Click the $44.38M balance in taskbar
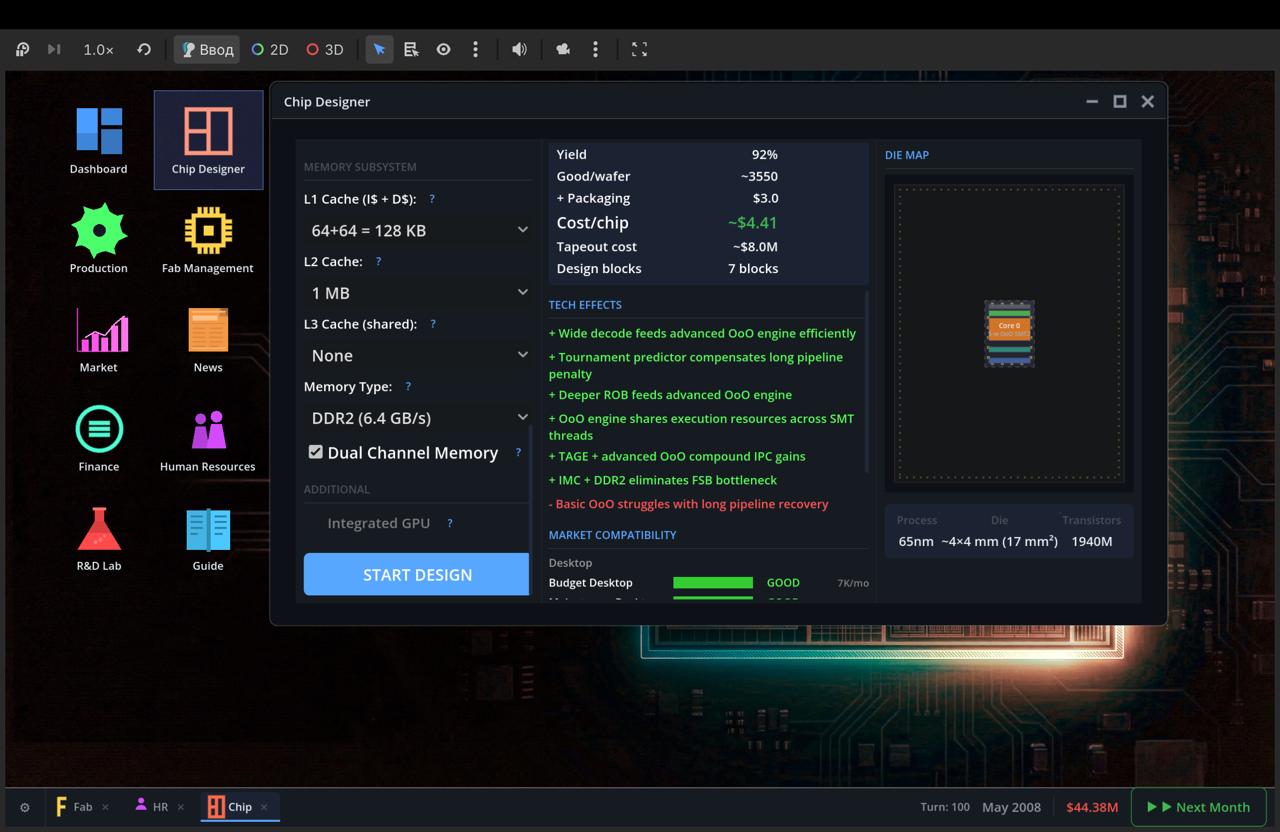 click(1092, 807)
